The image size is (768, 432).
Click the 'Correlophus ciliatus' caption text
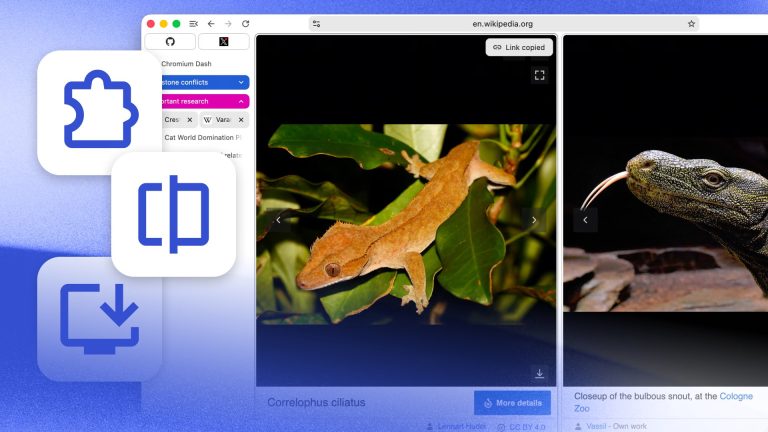click(x=316, y=402)
